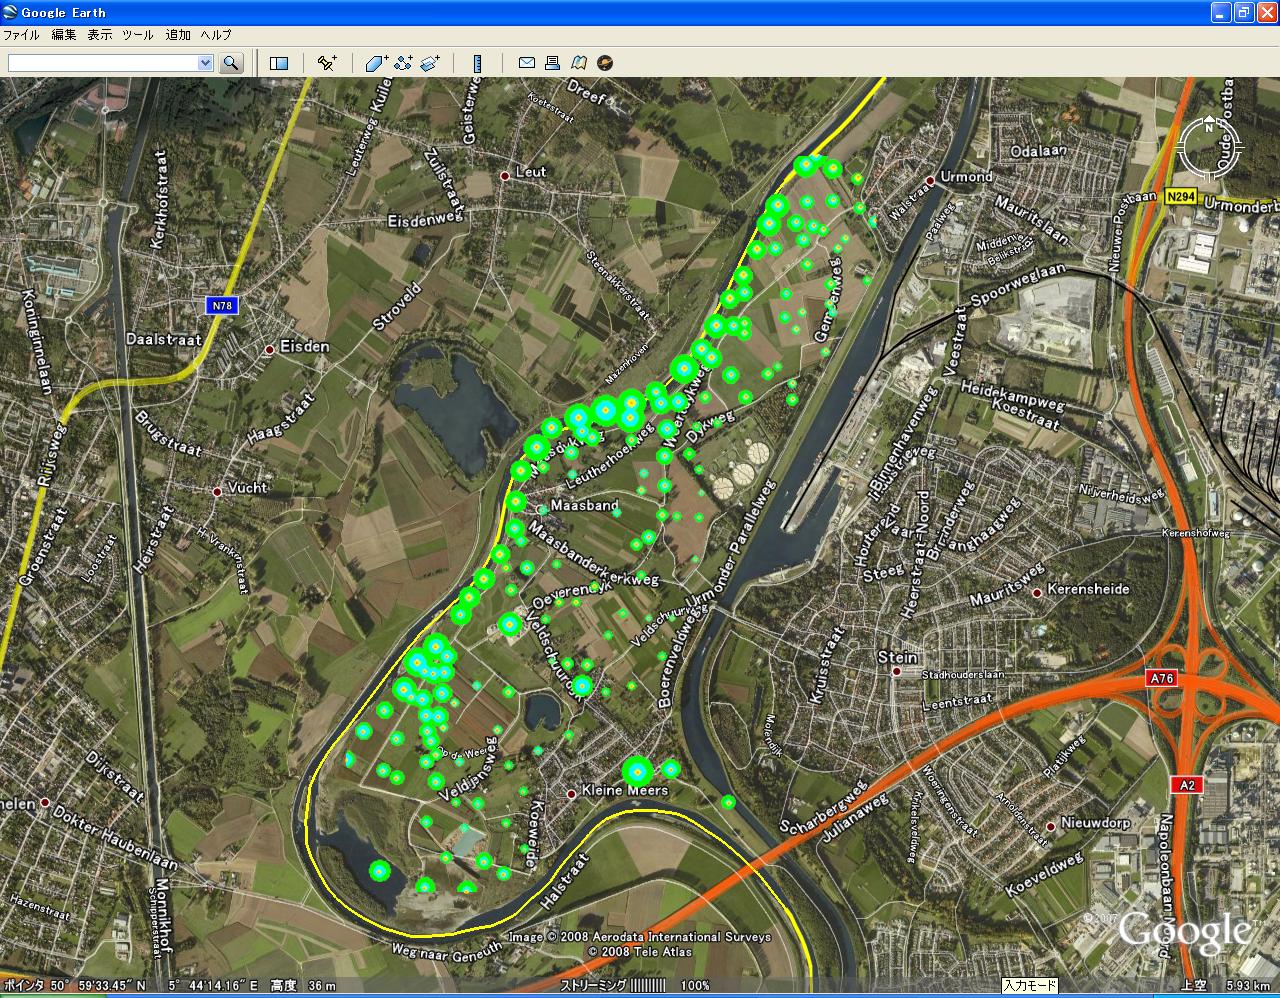Screen dimensions: 1280x998
Task: Open the ツール menu
Action: [x=138, y=34]
